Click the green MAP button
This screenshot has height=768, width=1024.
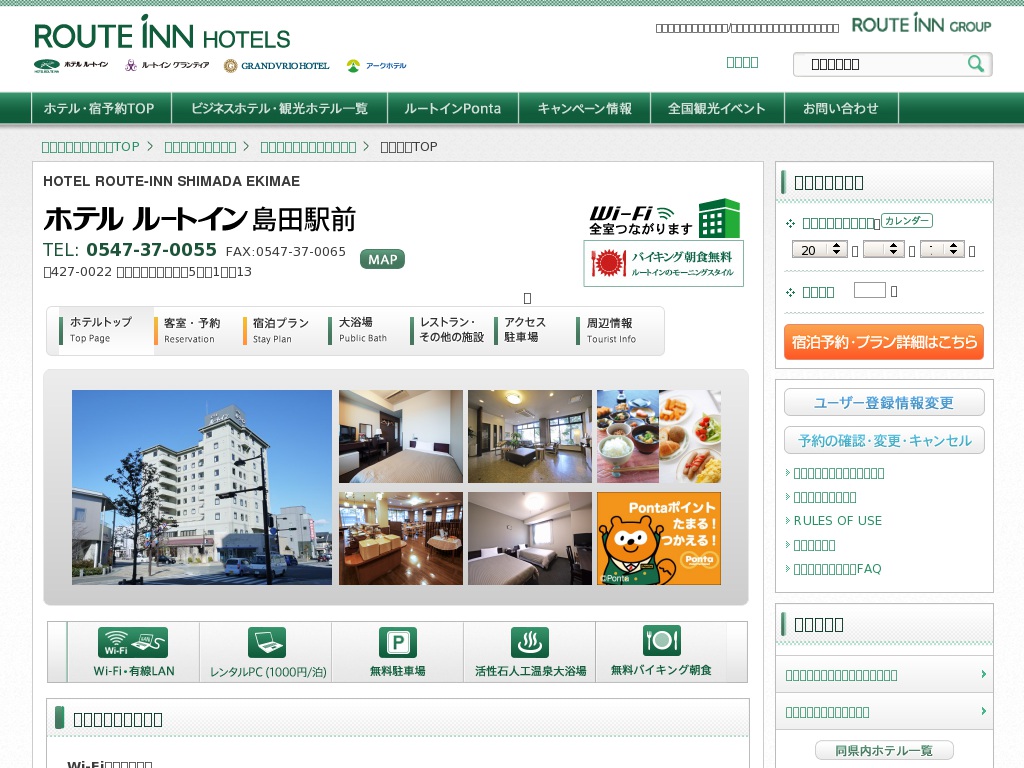coord(382,259)
